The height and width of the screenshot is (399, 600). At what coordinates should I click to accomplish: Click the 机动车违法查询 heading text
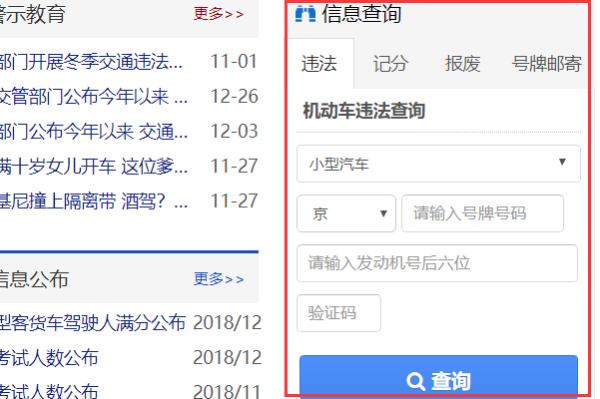pos(364,111)
